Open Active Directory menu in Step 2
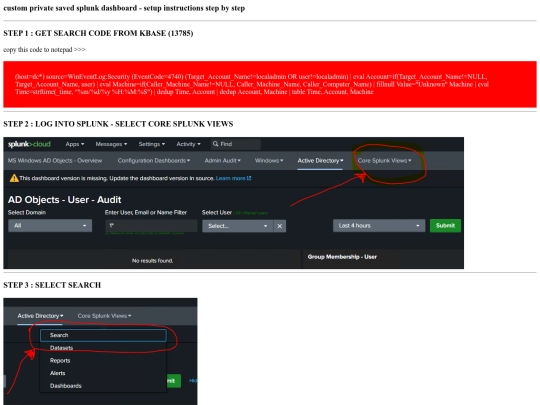Screen dimensions: 540x405 pyautogui.click(x=320, y=160)
